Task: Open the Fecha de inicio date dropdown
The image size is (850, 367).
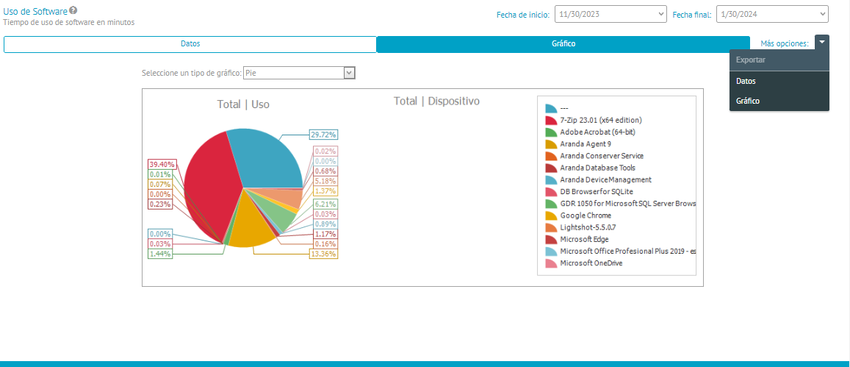Action: 610,14
